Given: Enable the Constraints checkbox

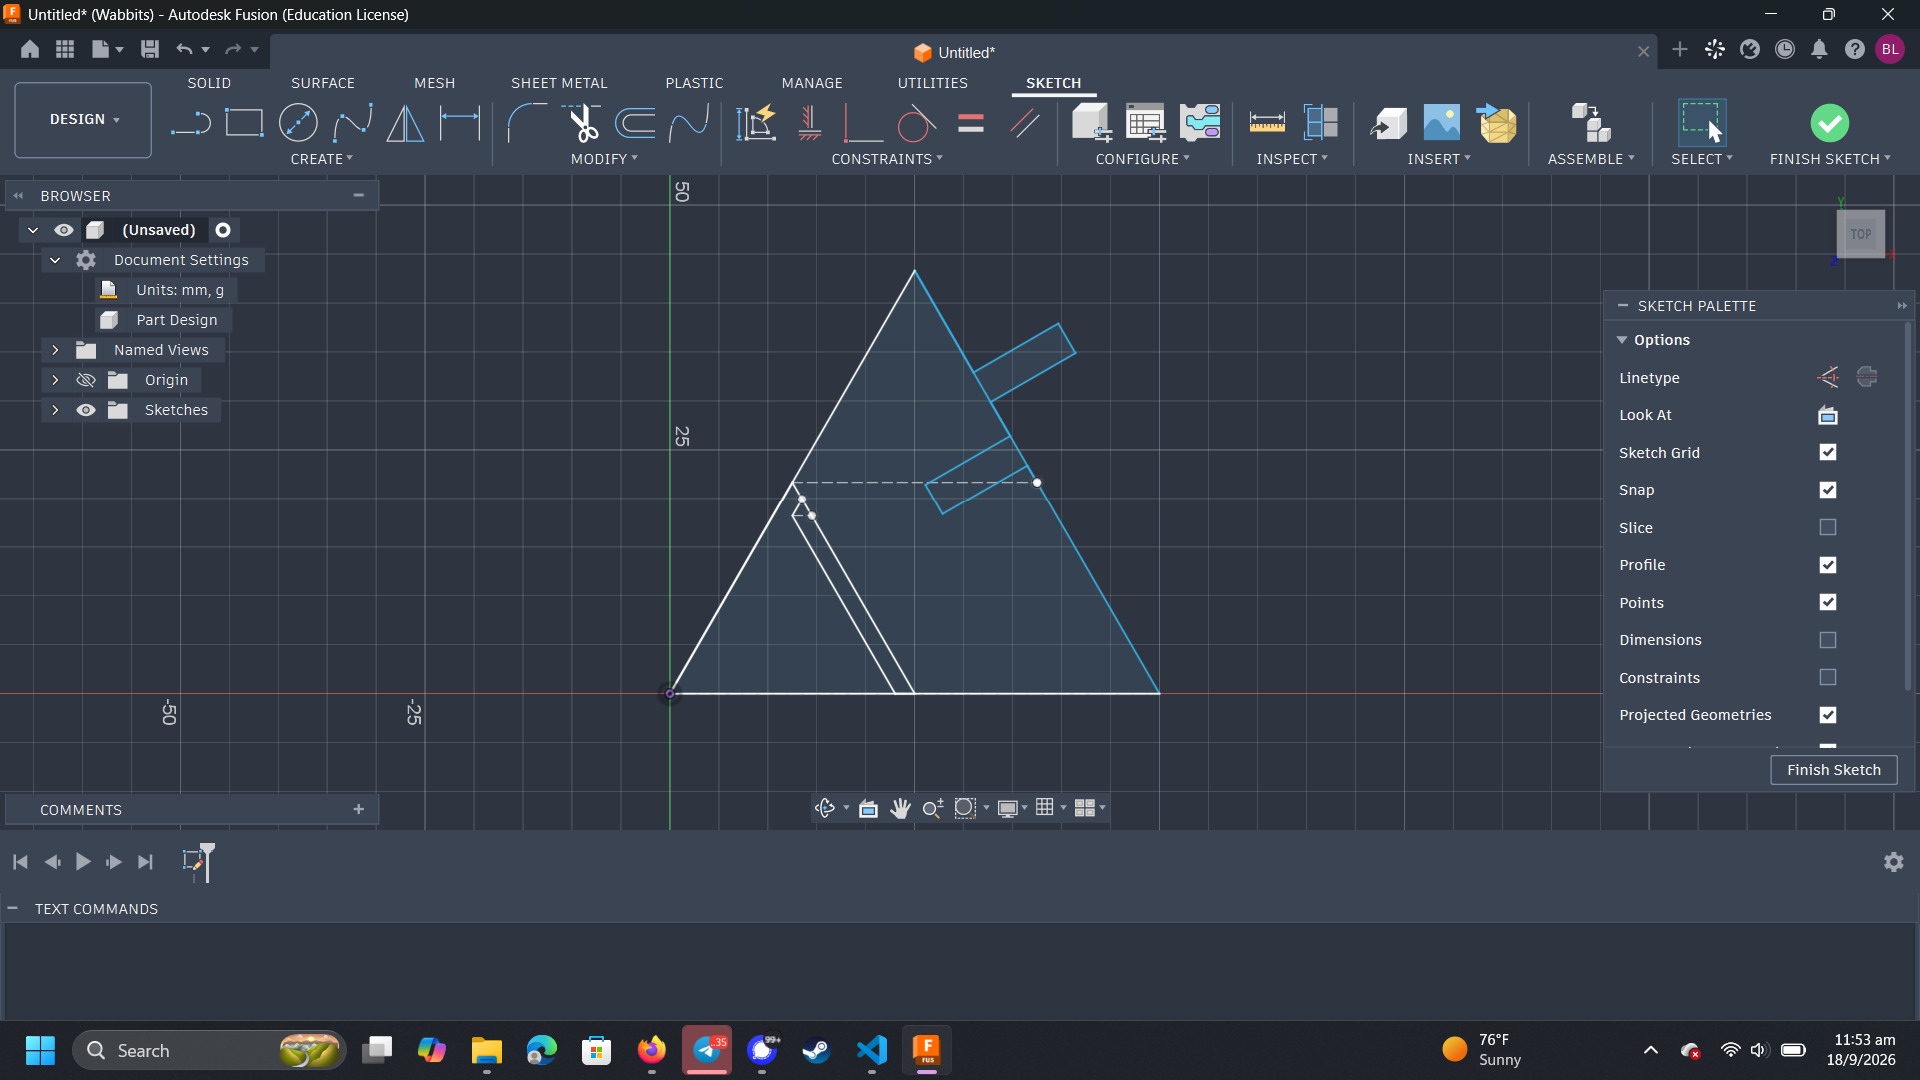Looking at the screenshot, I should [x=1828, y=678].
